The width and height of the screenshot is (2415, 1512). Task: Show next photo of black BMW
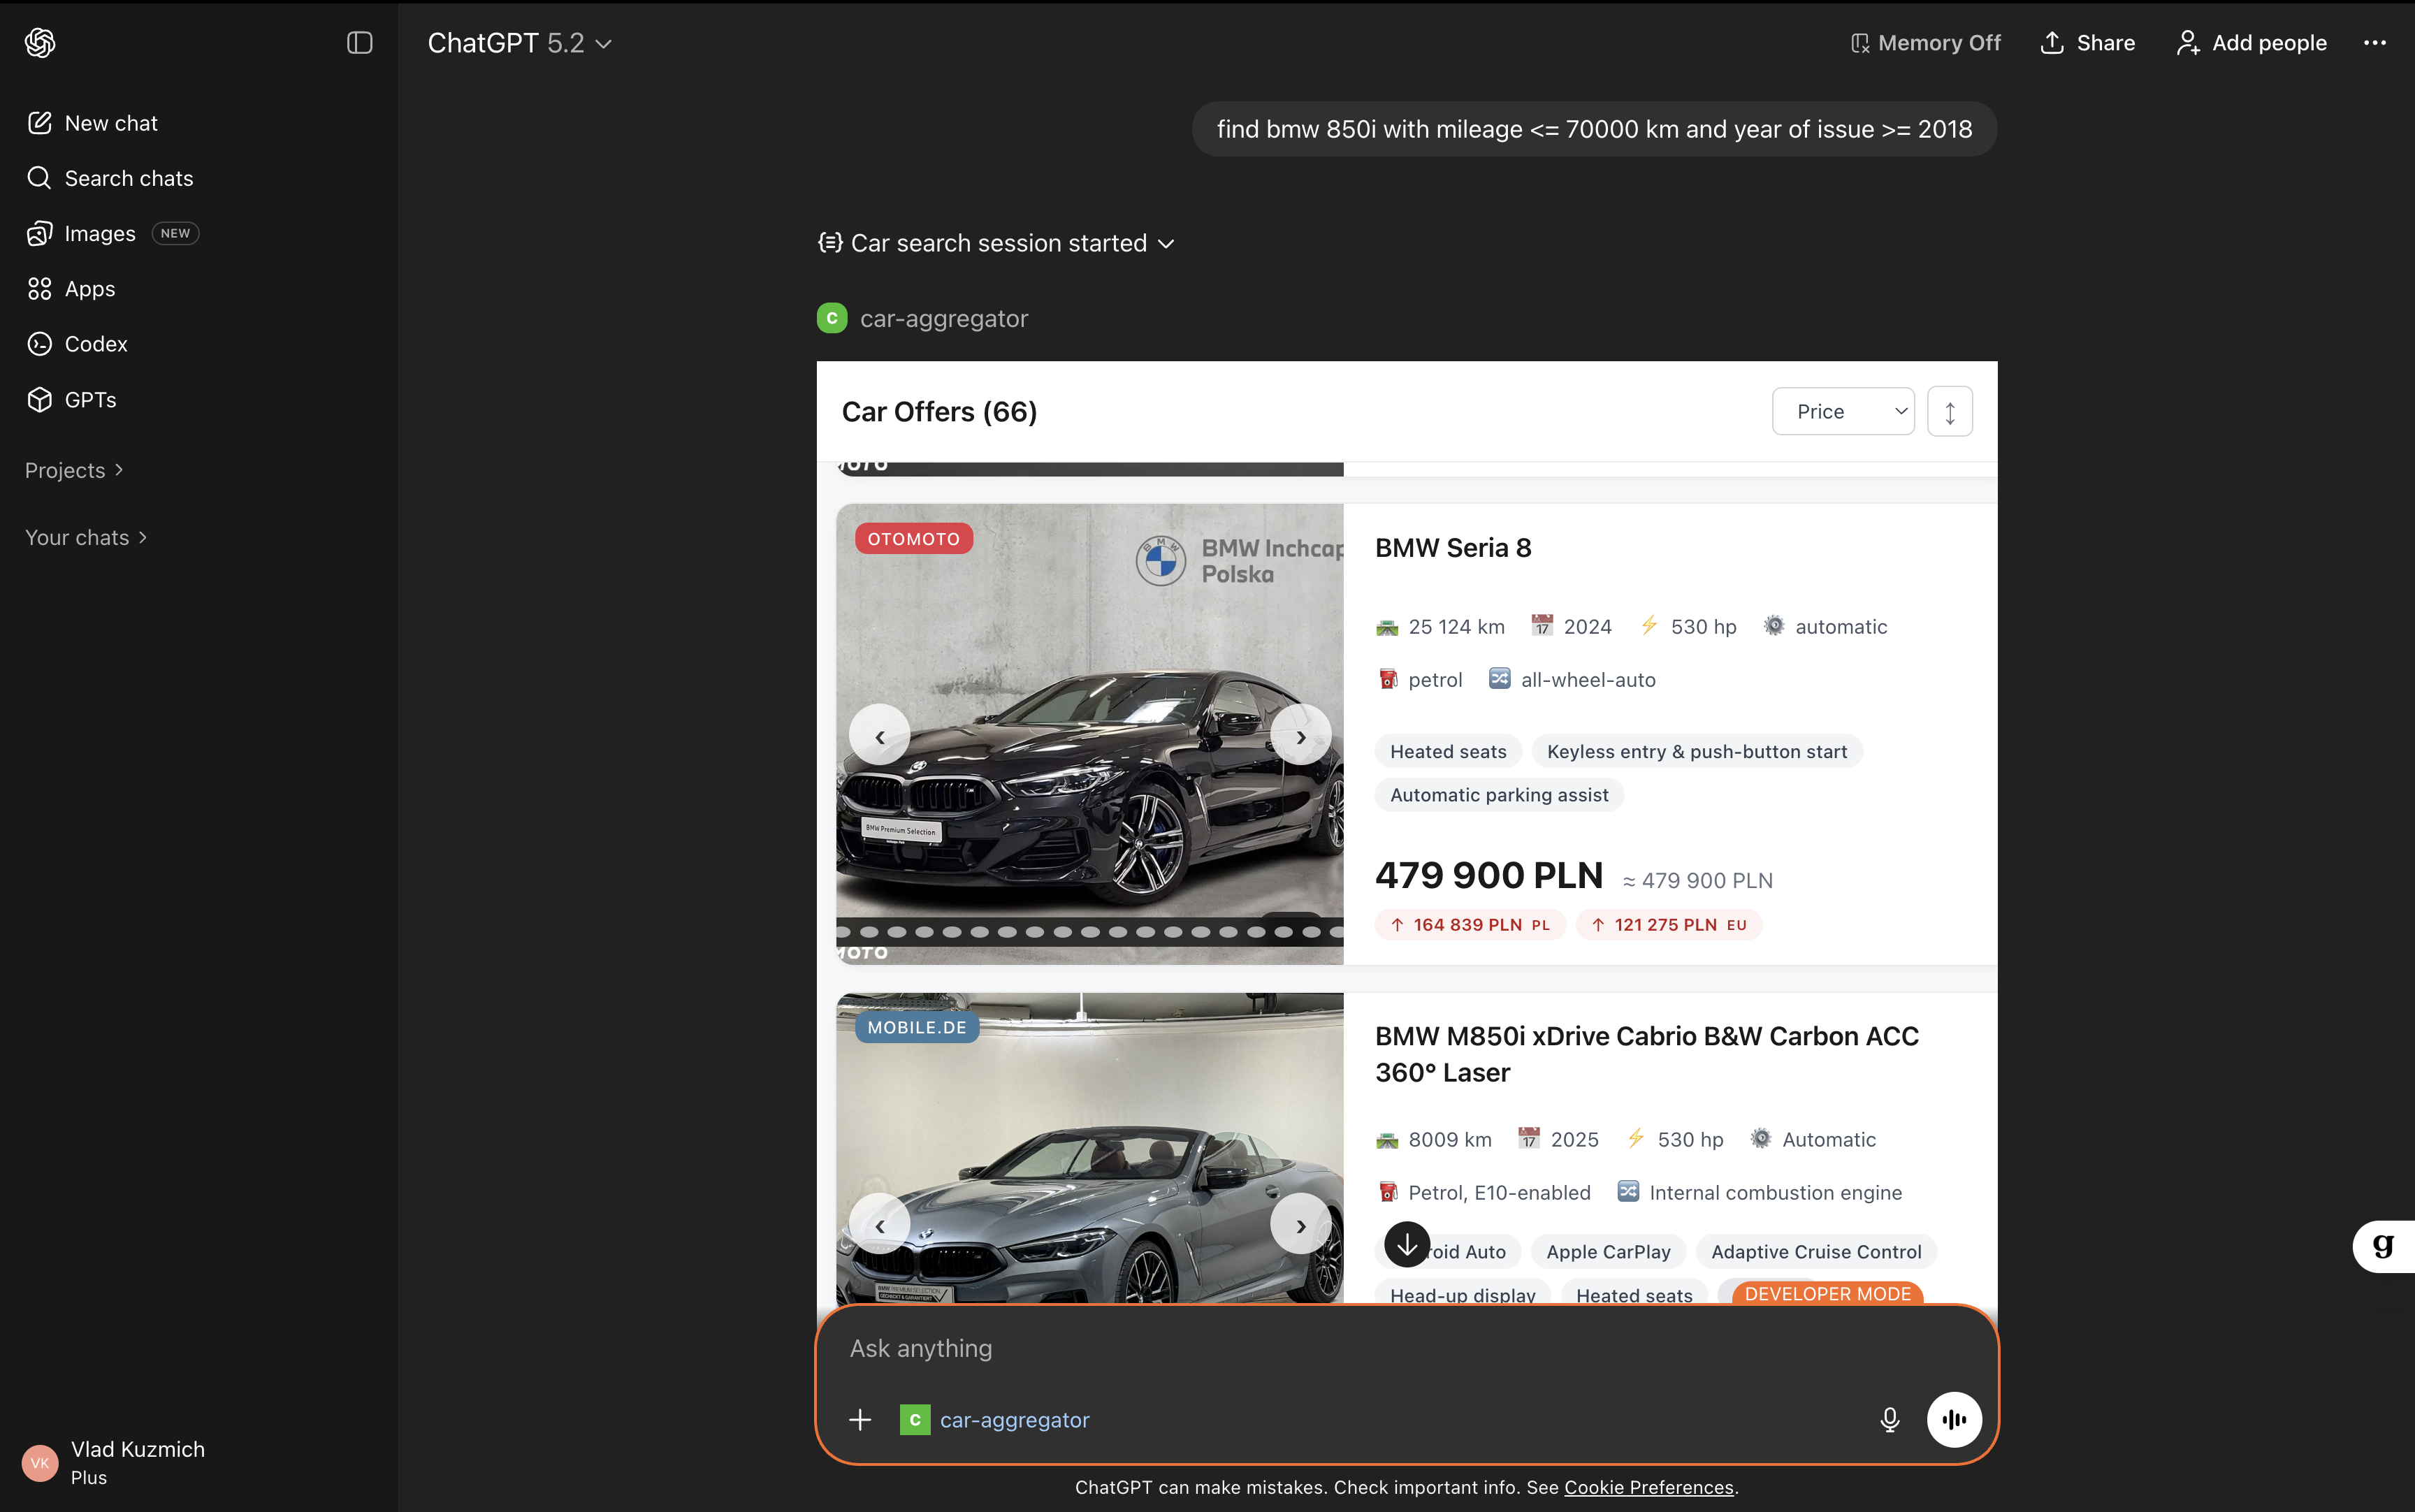pyautogui.click(x=1300, y=736)
